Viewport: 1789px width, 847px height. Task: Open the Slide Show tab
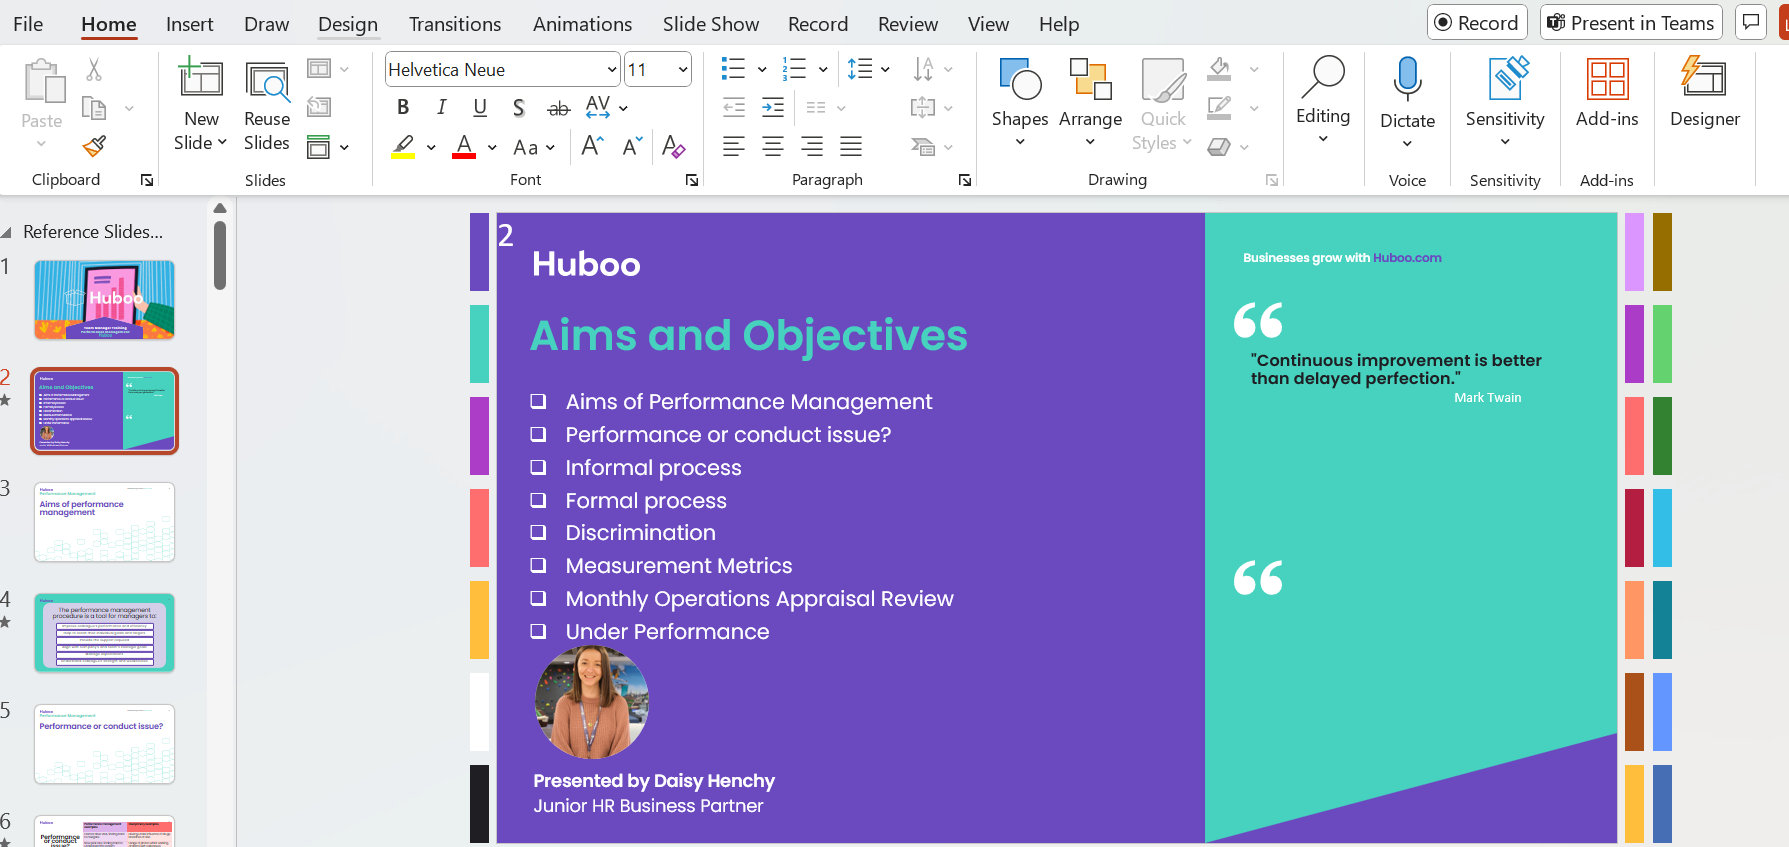pos(710,24)
